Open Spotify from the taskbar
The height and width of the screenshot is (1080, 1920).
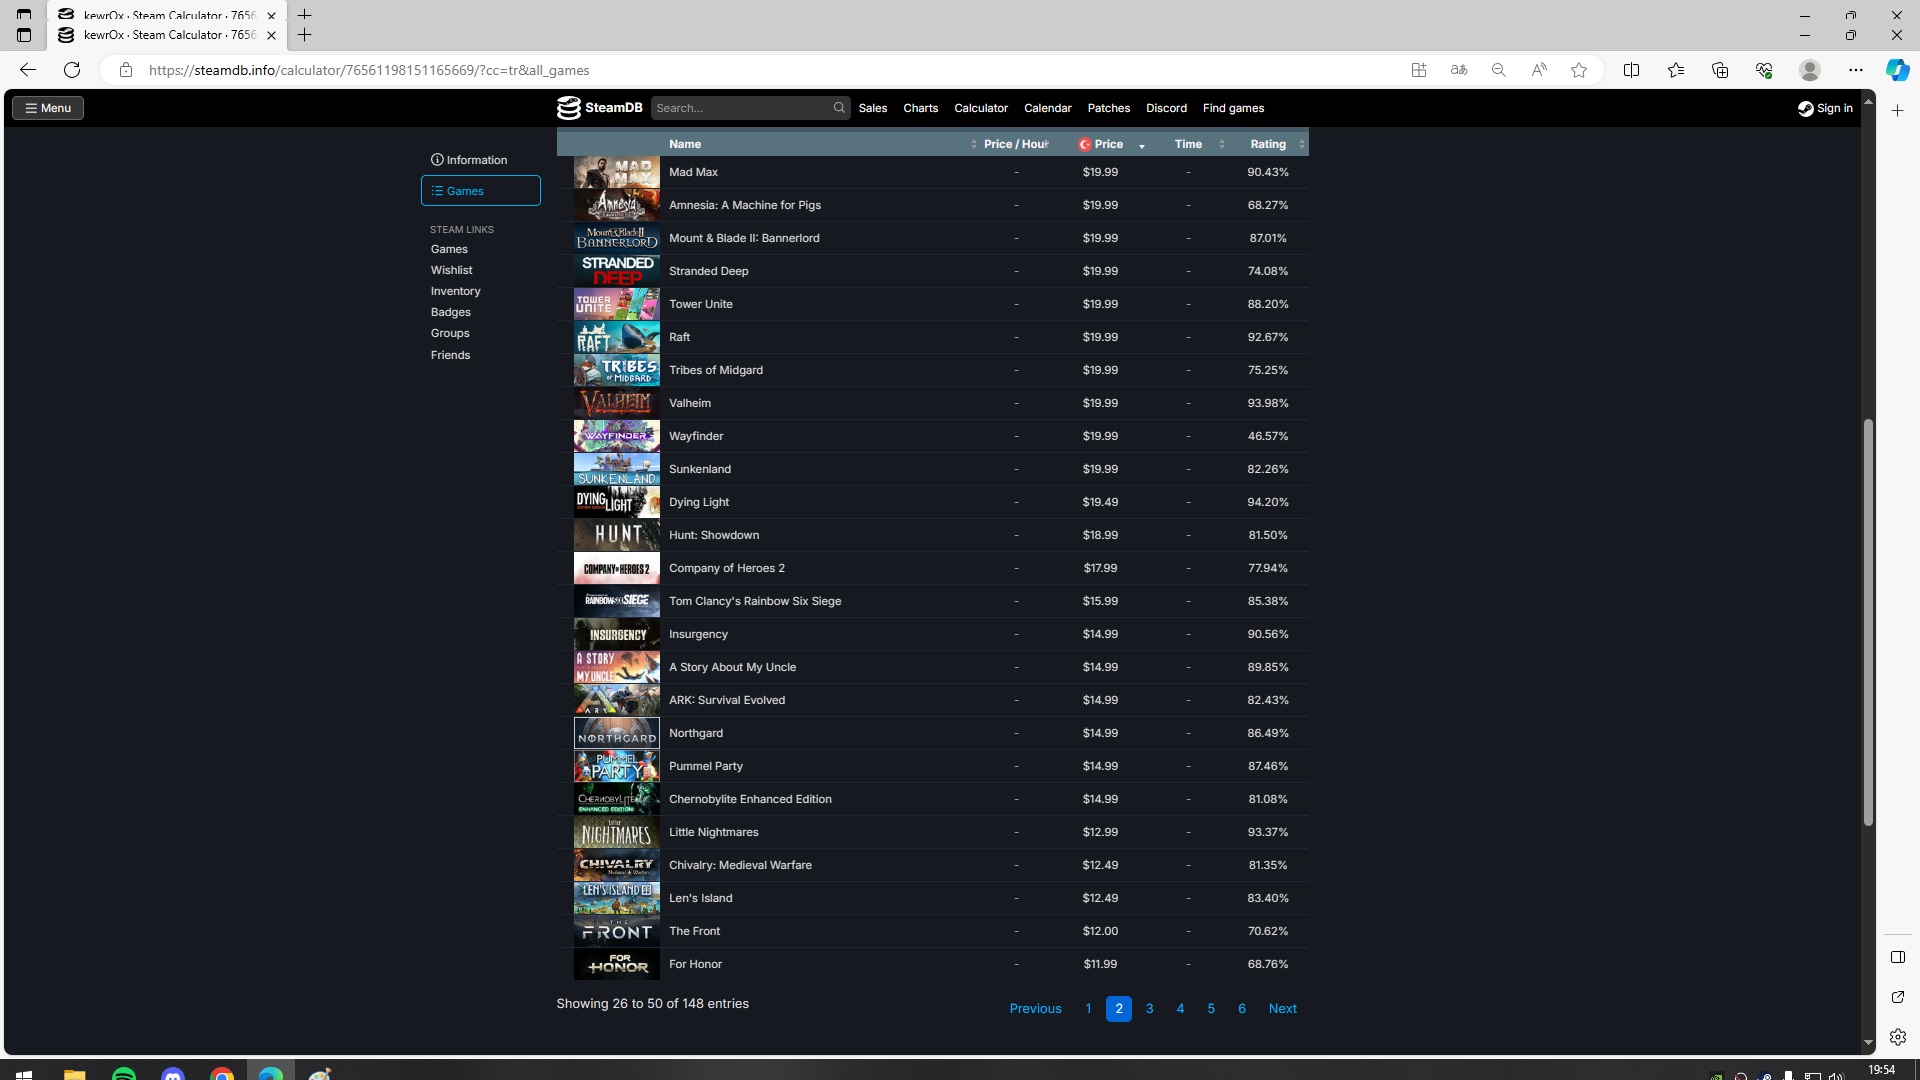coord(124,1074)
